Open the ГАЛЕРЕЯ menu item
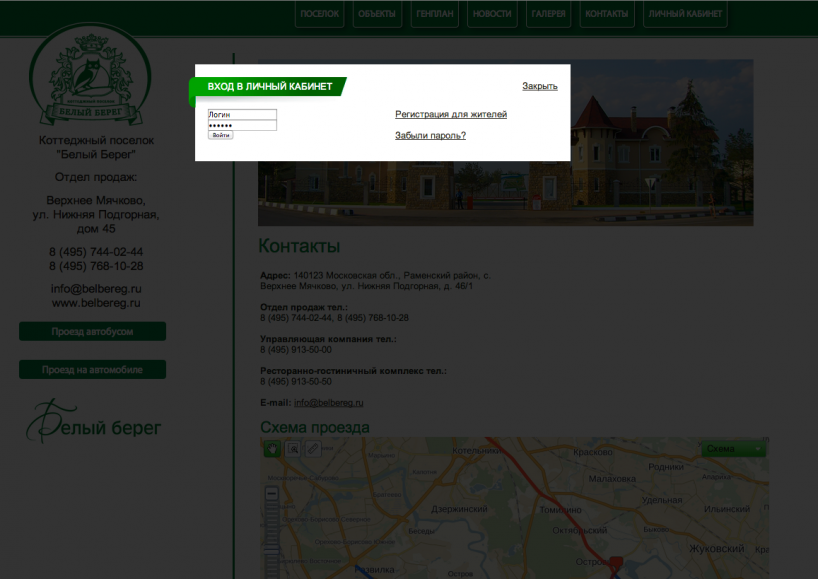 (548, 14)
